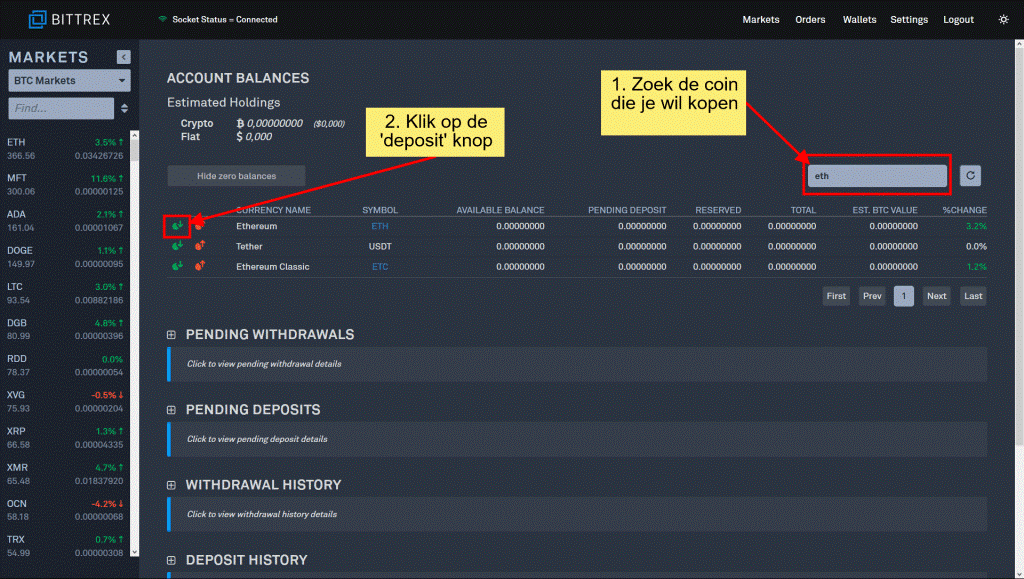Go to the Next page
The height and width of the screenshot is (579, 1024).
[x=936, y=296]
